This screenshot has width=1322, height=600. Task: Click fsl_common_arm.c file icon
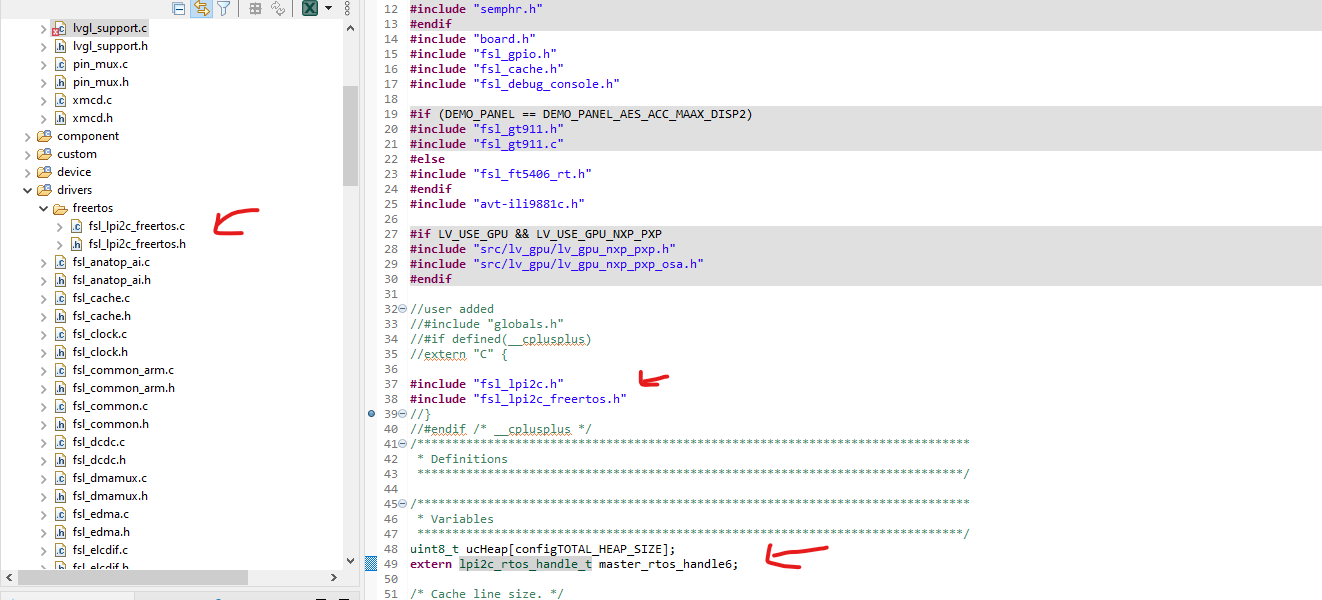tap(60, 370)
